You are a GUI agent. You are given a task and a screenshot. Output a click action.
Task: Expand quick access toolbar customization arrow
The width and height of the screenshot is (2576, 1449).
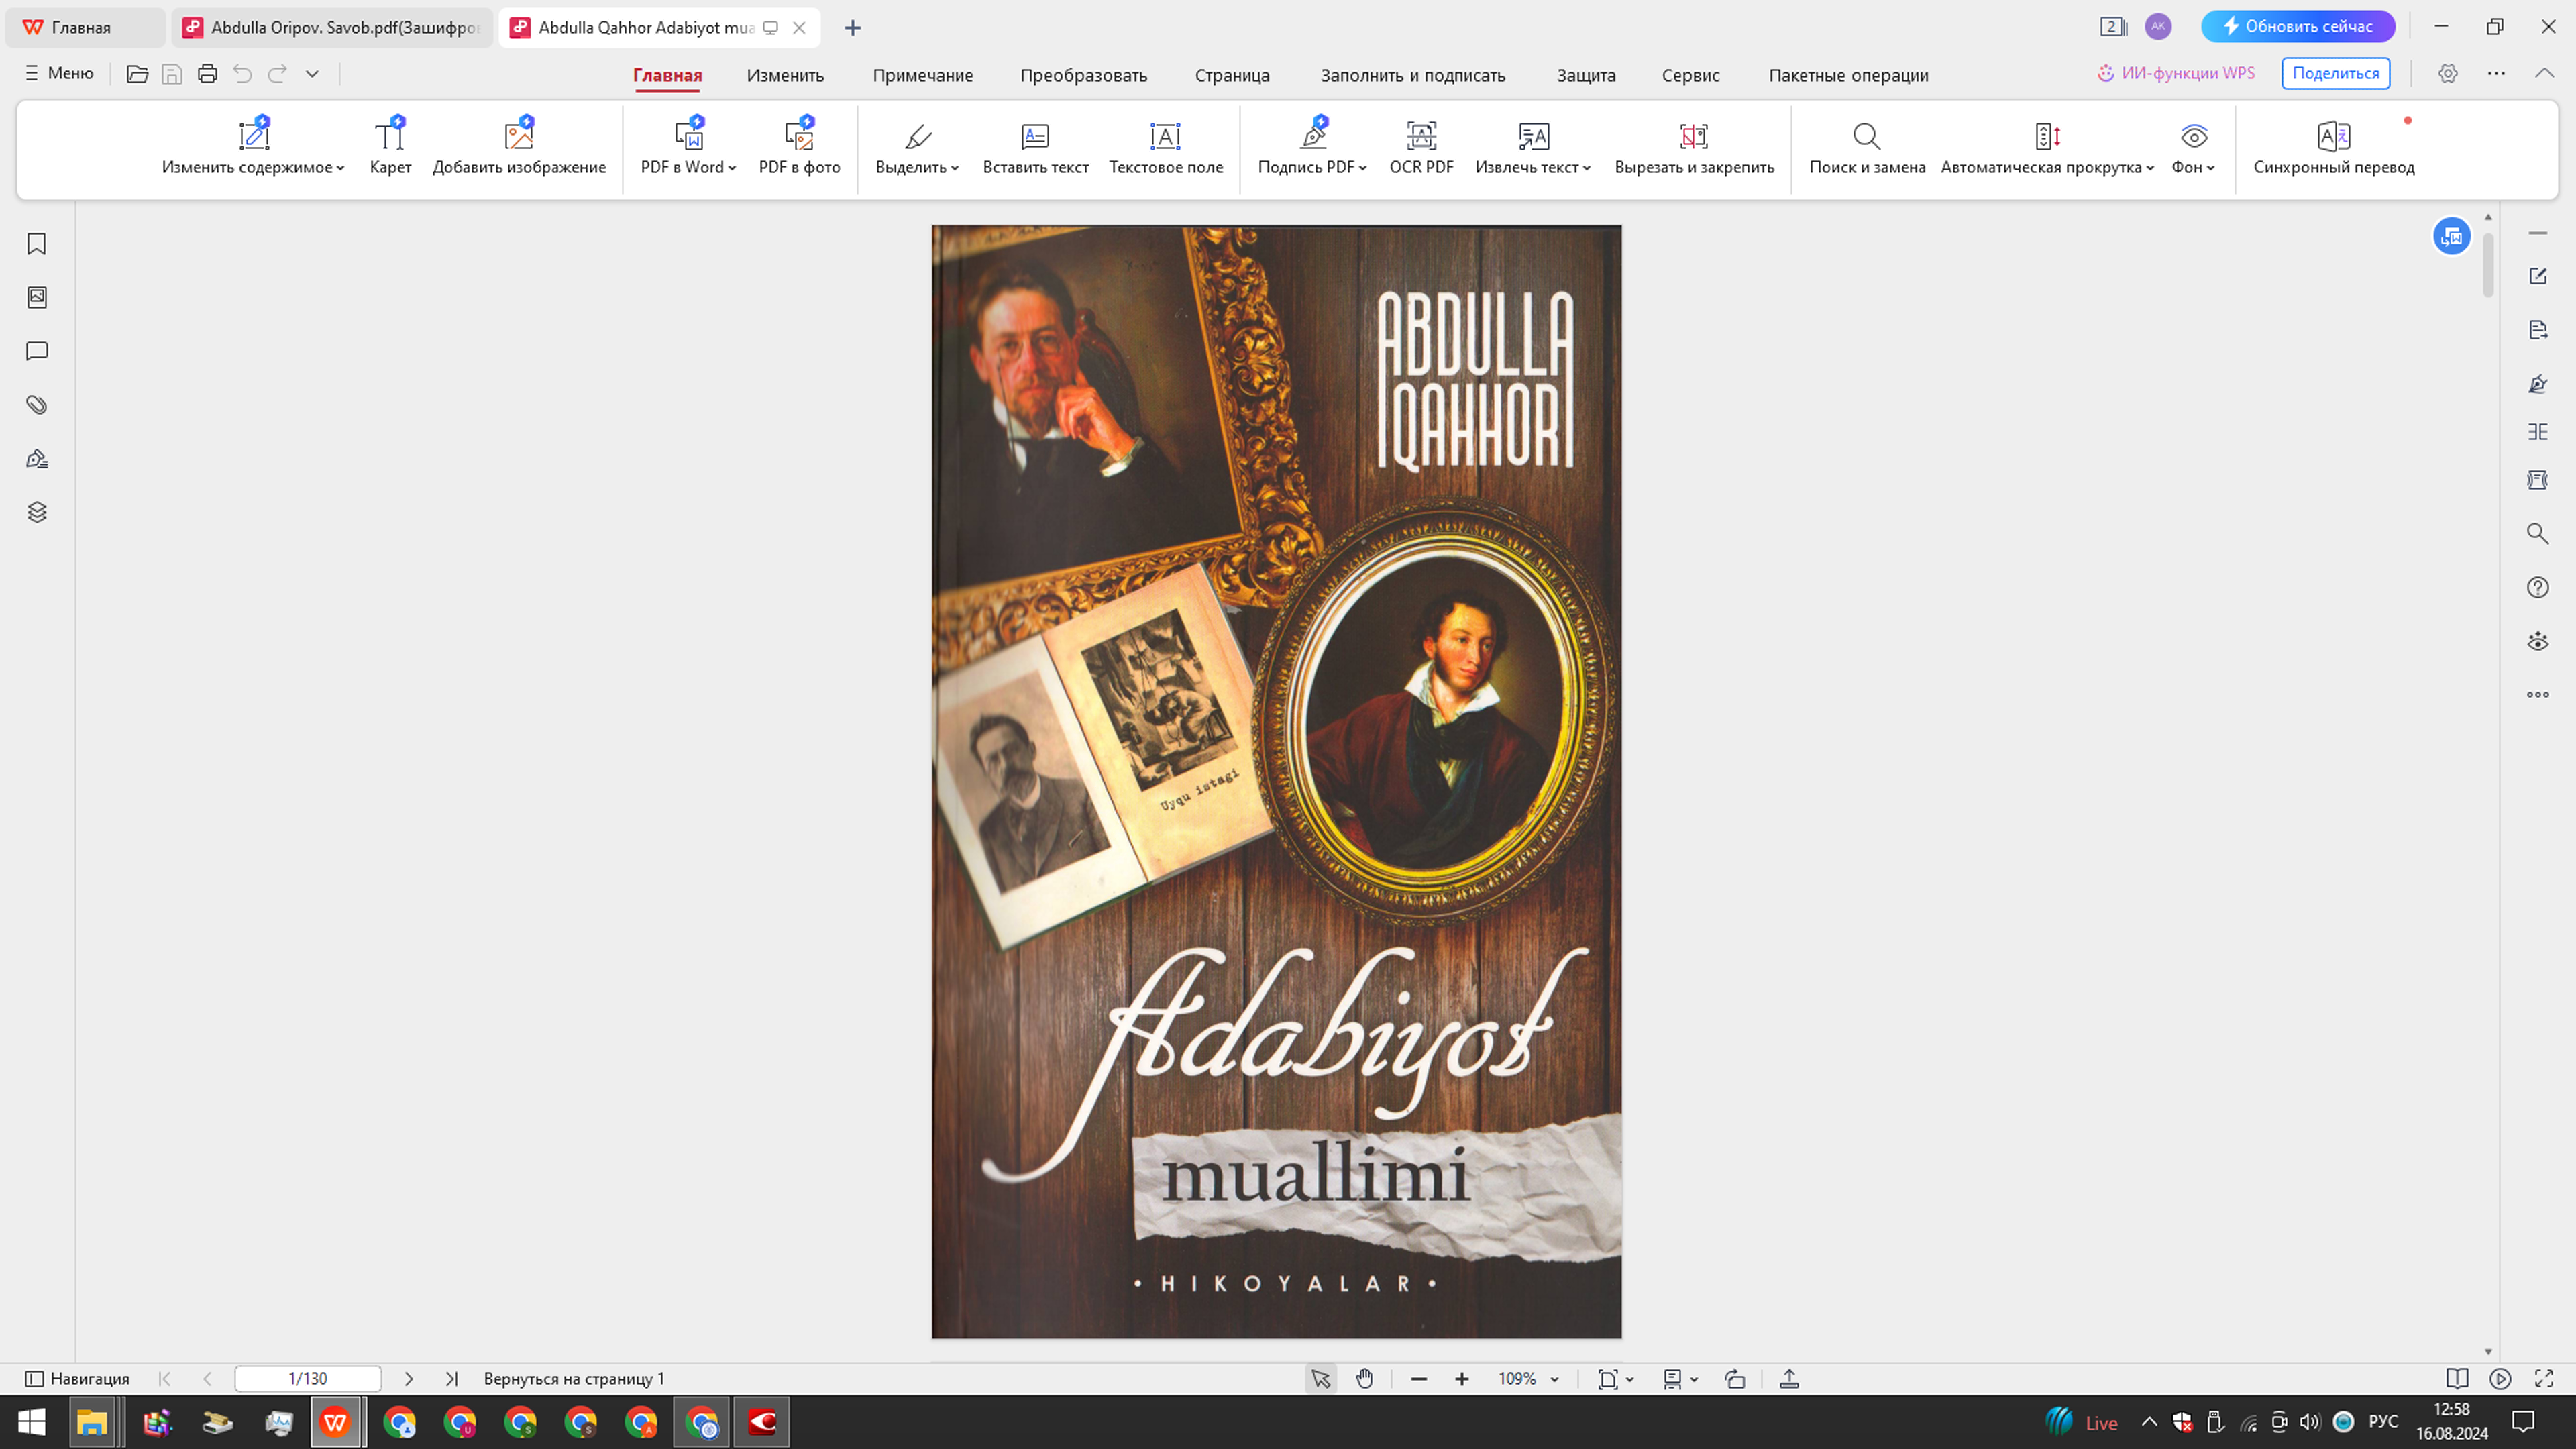tap(312, 73)
